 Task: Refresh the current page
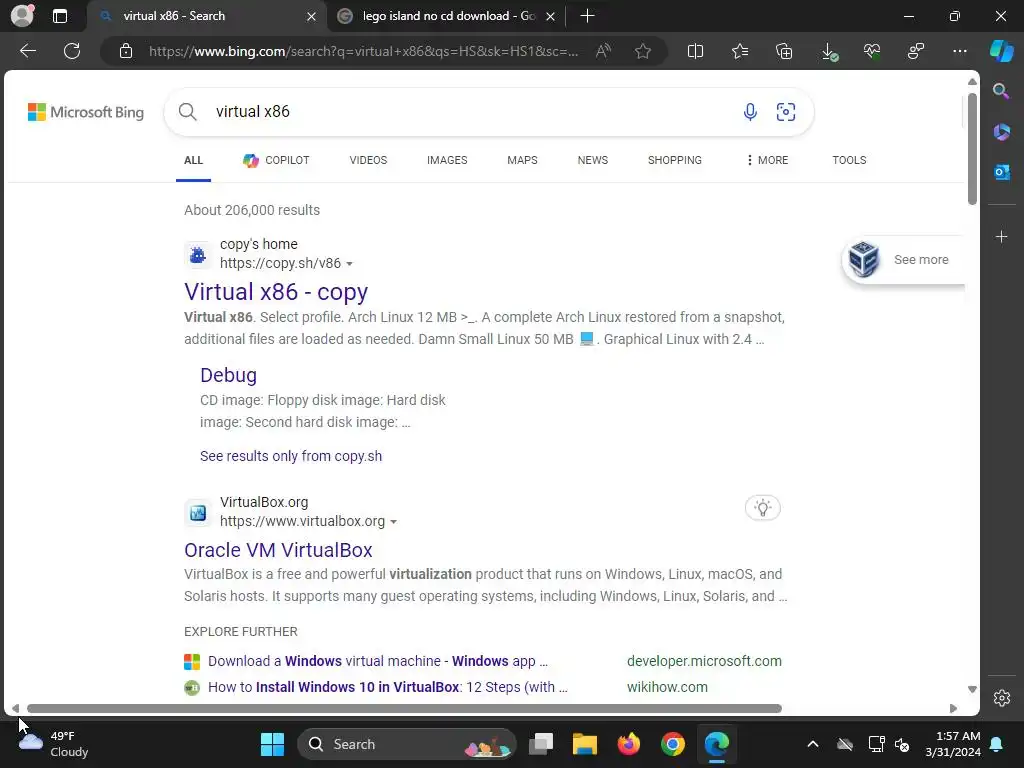pyautogui.click(x=72, y=51)
